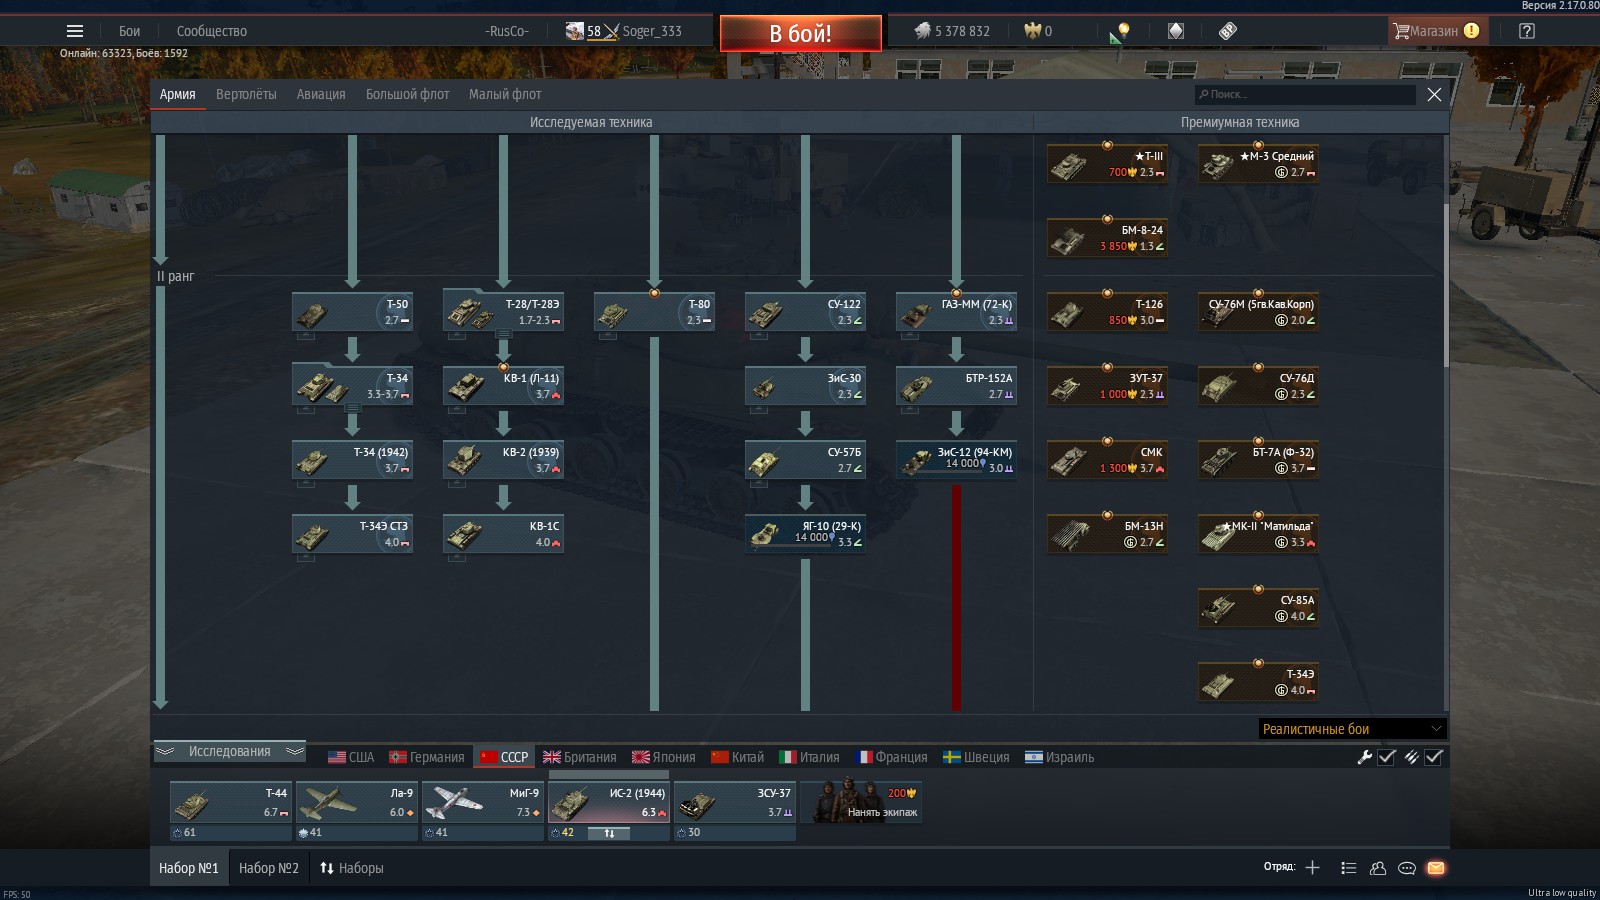Select the Т-80 tank card

click(654, 312)
